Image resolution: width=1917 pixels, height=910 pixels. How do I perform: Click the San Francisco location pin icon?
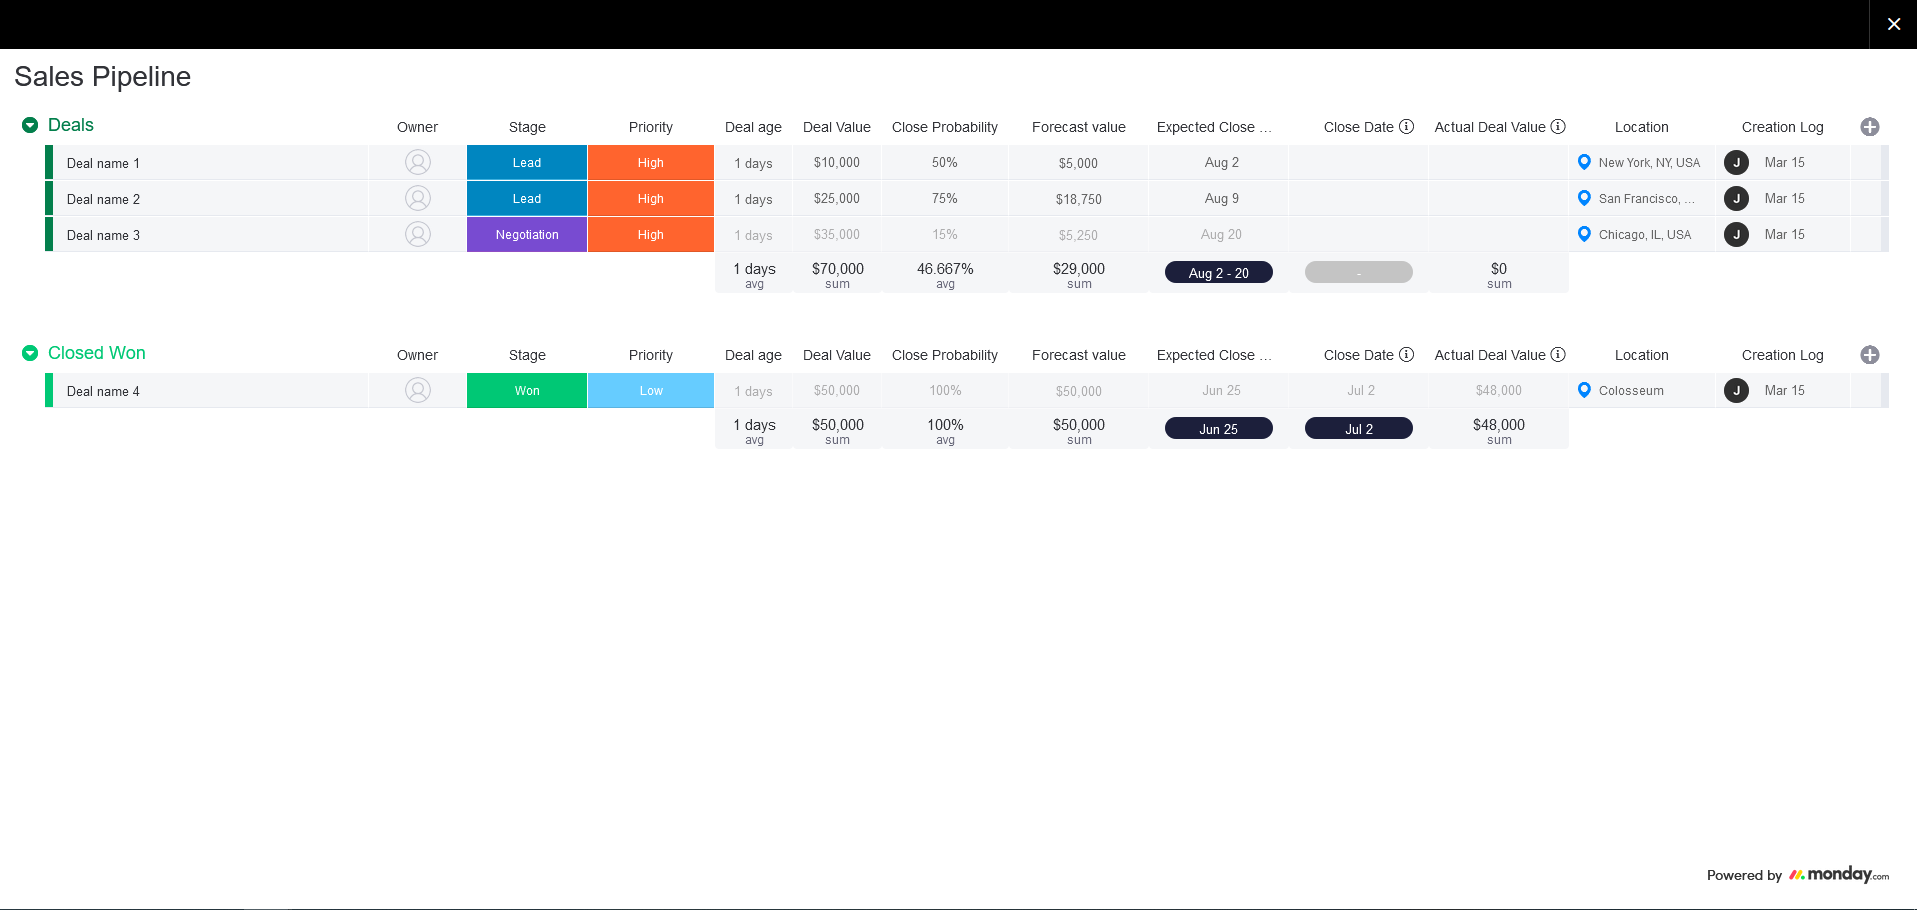(1584, 198)
